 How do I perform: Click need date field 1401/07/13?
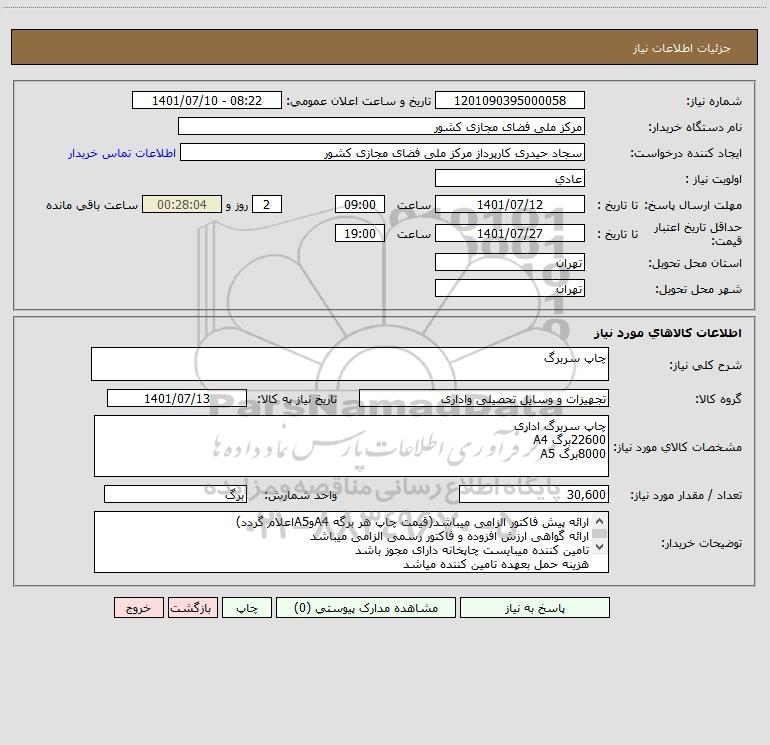pos(177,398)
